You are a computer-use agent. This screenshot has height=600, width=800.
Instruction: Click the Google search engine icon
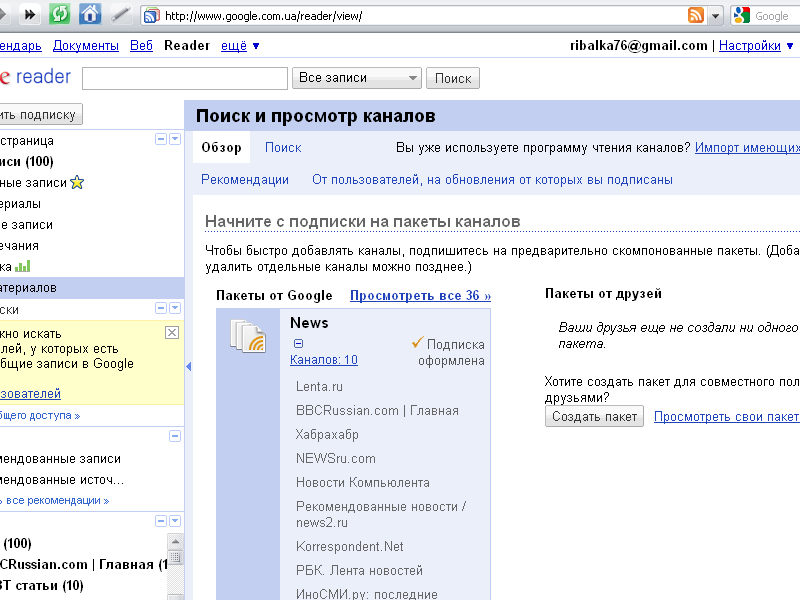(x=741, y=15)
